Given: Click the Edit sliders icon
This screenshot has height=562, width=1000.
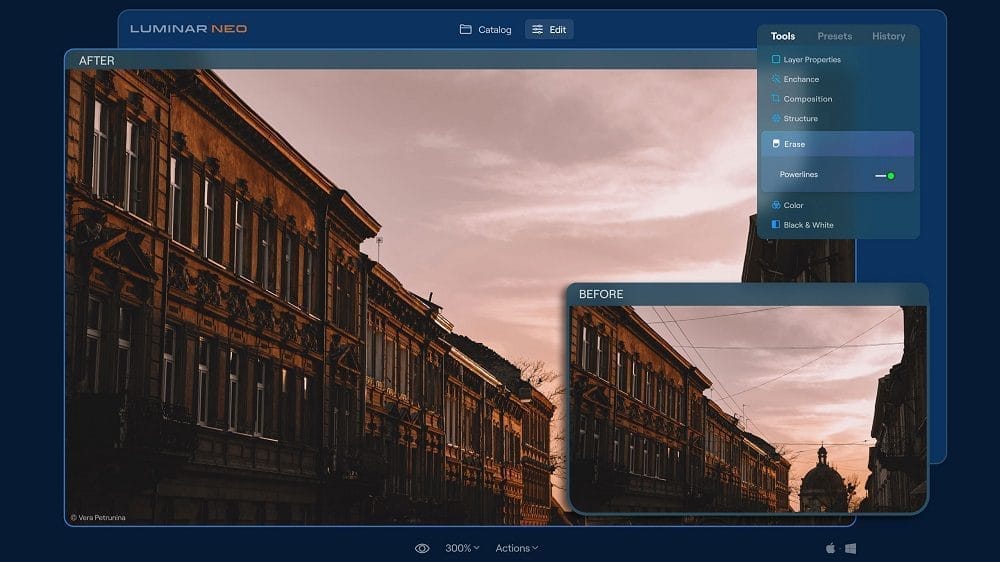Looking at the screenshot, I should tap(538, 29).
